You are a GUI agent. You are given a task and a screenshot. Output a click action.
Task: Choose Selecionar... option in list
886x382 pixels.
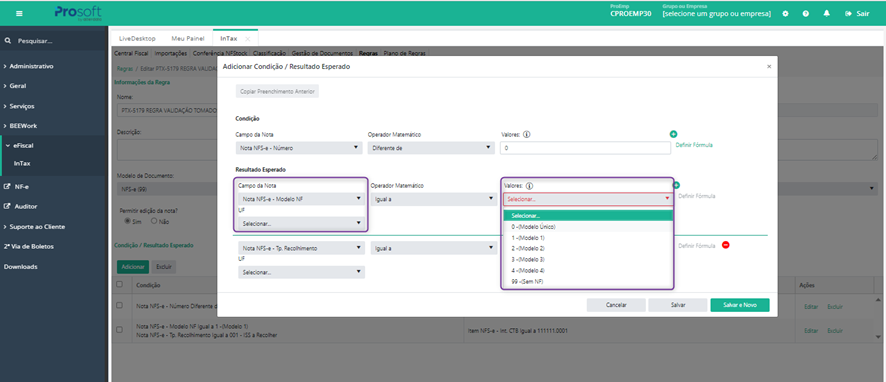588,215
